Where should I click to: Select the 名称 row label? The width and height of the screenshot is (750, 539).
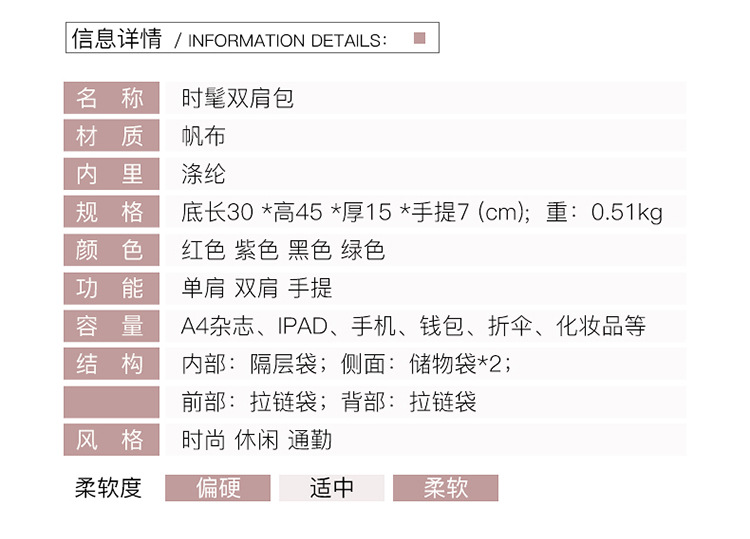(111, 98)
